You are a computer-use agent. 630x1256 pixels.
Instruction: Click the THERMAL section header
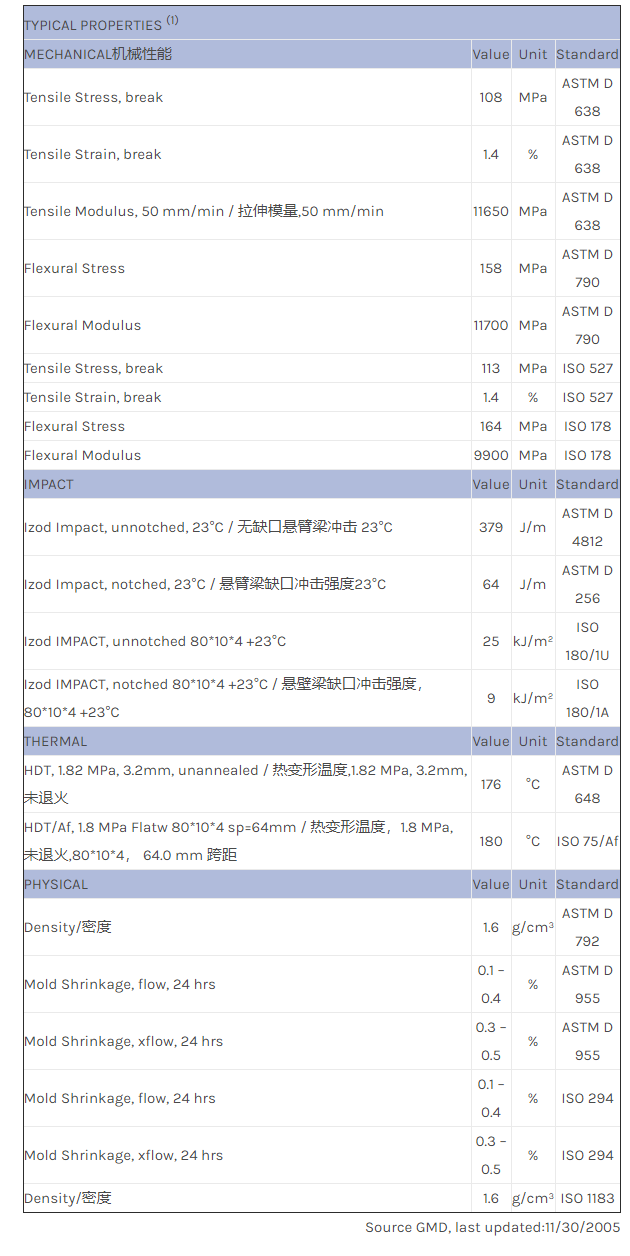click(x=56, y=741)
